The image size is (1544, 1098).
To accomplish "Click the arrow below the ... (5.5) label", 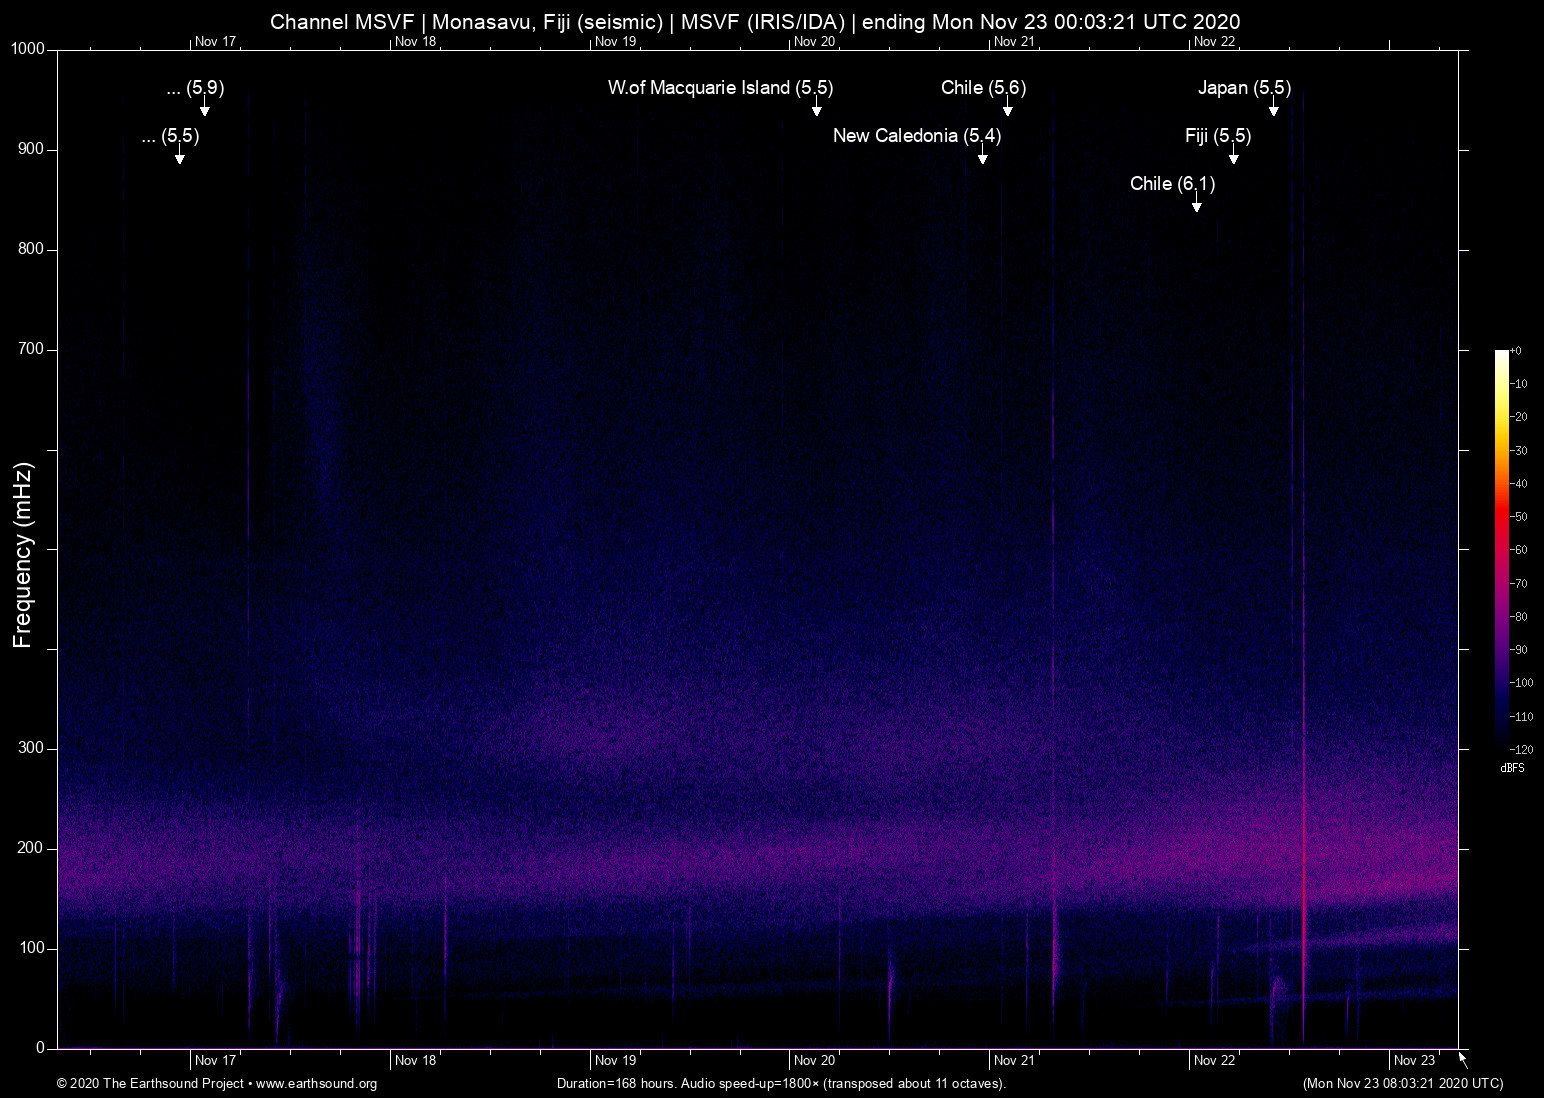I will pyautogui.click(x=179, y=156).
